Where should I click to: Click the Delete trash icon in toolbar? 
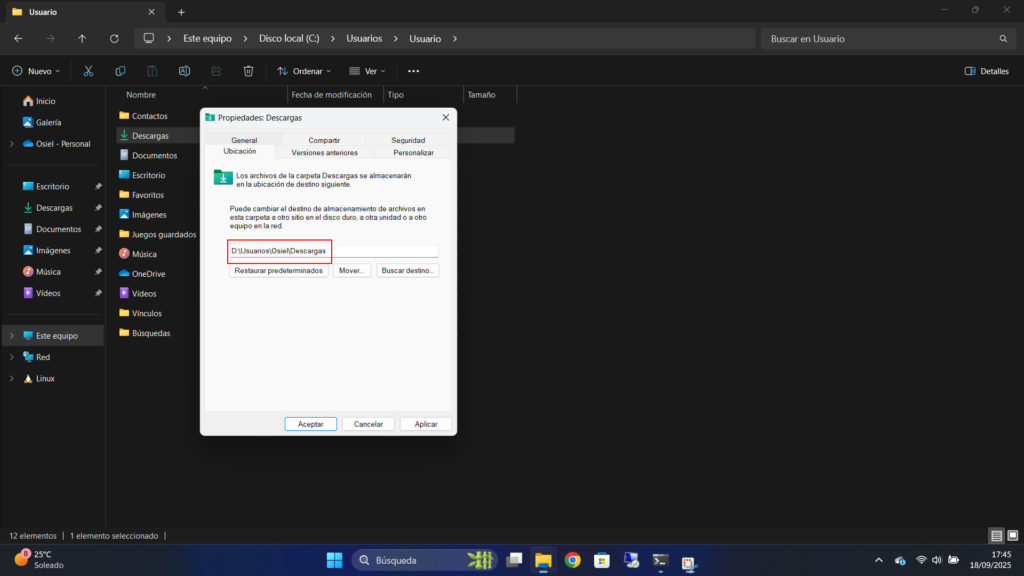coord(248,71)
